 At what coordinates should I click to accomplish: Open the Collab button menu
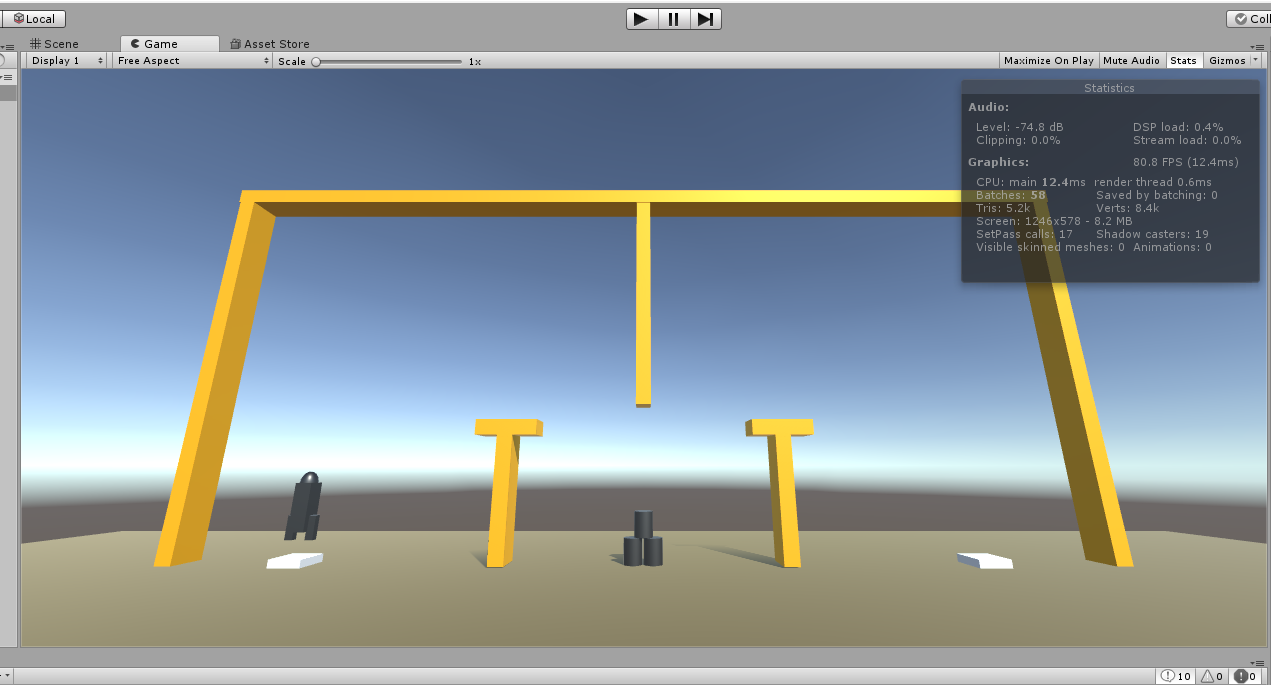tap(1249, 19)
